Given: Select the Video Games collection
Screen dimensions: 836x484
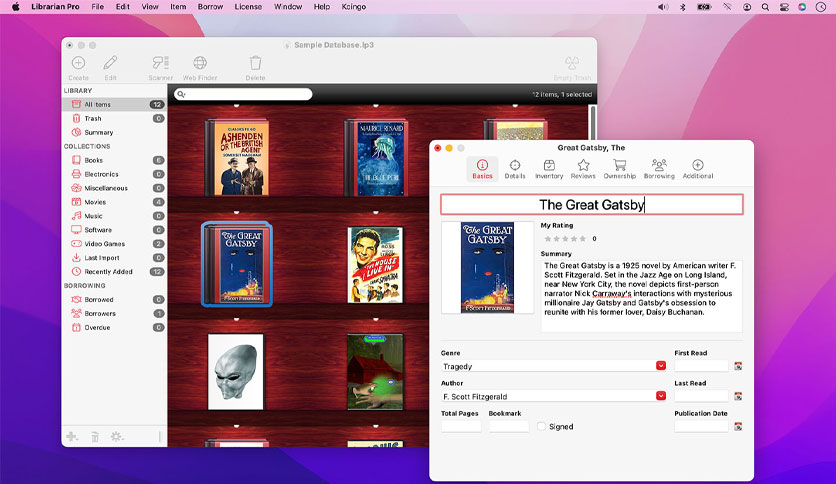Looking at the screenshot, I should [x=115, y=244].
